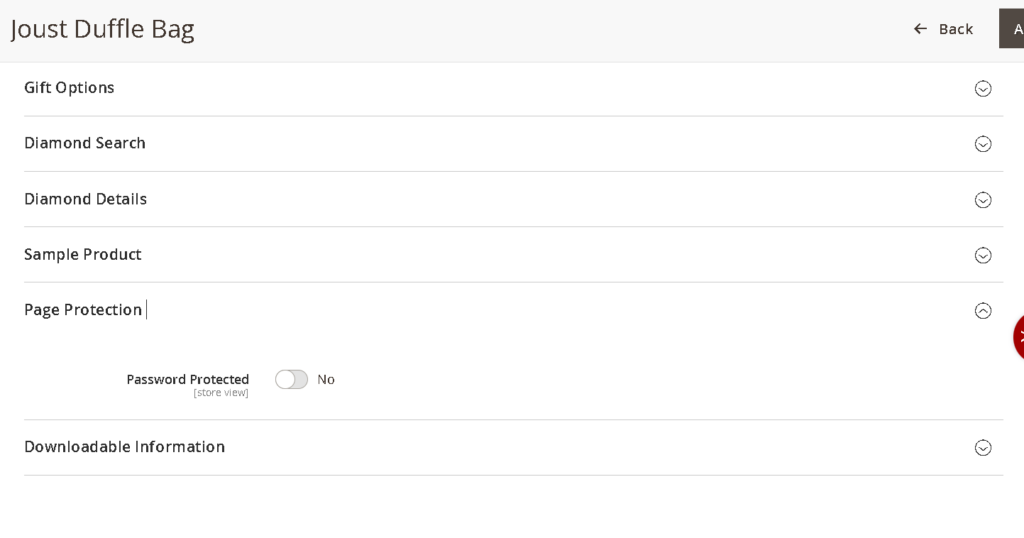Collapse the Page Protection section title
1024x538 pixels.
pos(83,310)
